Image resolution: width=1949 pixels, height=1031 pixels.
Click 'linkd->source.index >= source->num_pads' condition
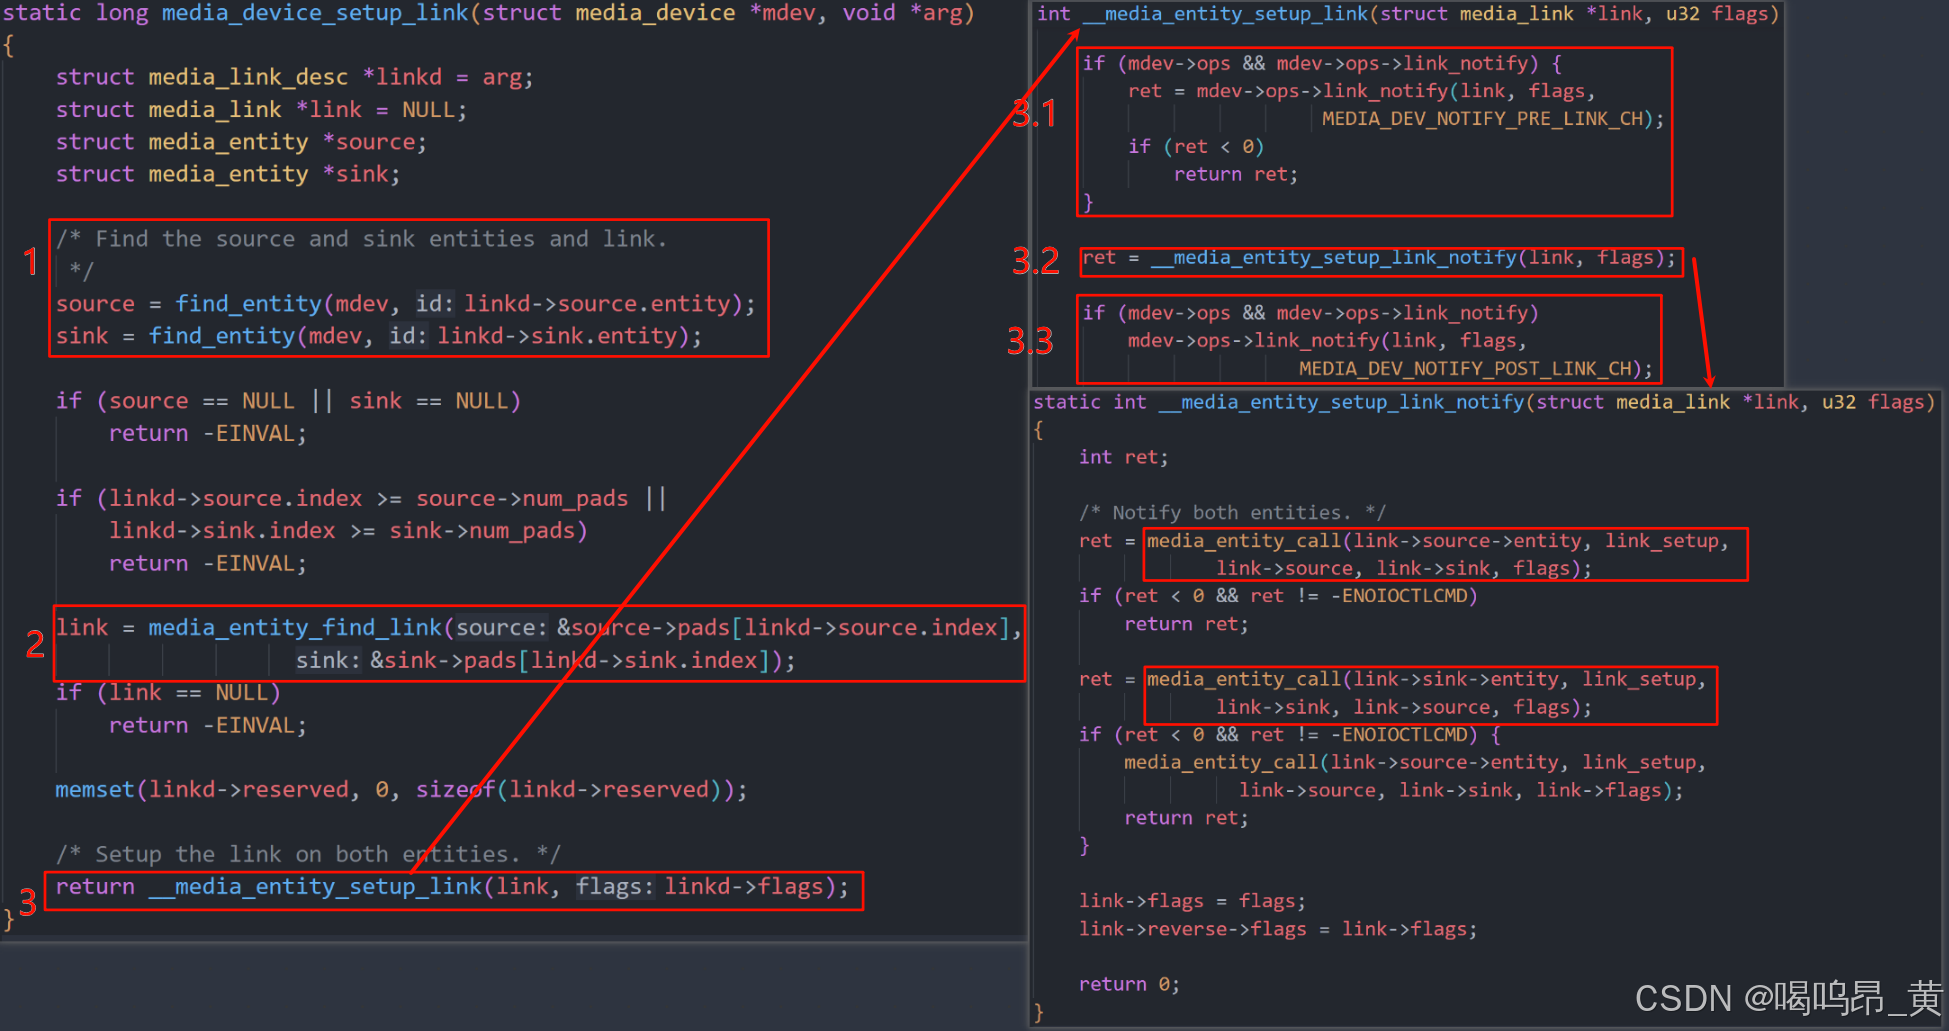coord(369,498)
